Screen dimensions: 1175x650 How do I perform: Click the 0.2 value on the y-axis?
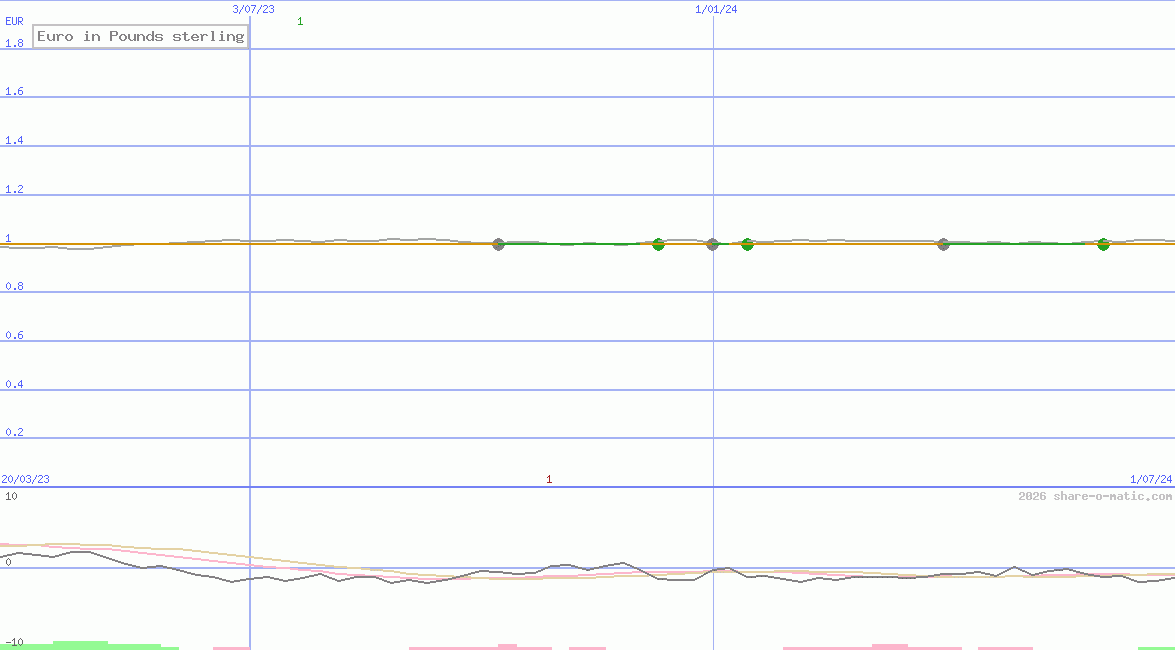click(x=14, y=432)
